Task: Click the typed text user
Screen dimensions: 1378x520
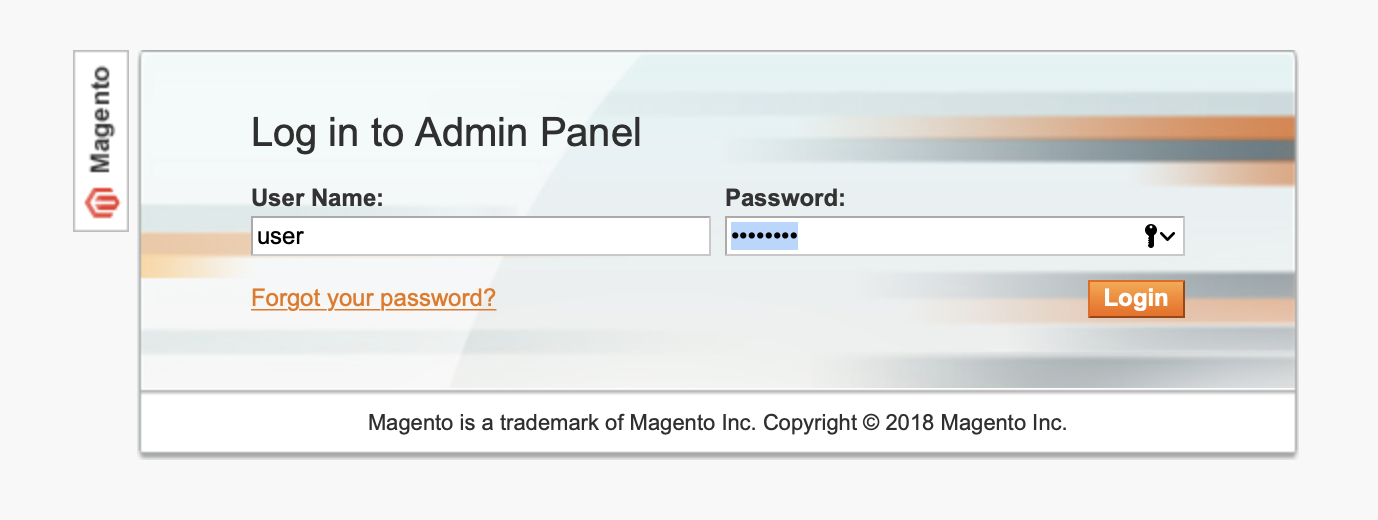Action: point(280,237)
